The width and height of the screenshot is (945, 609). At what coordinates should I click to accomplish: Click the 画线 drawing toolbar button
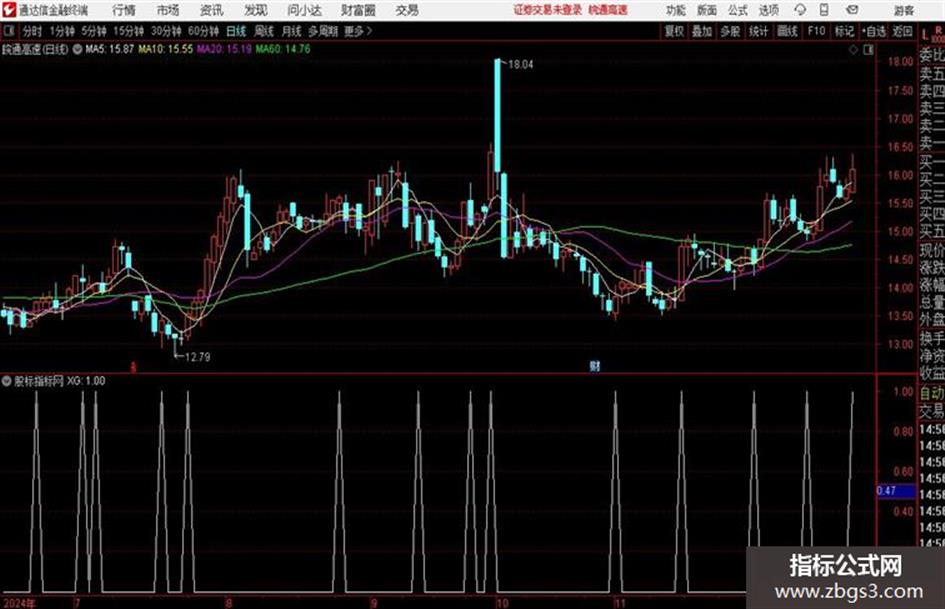pyautogui.click(x=787, y=31)
